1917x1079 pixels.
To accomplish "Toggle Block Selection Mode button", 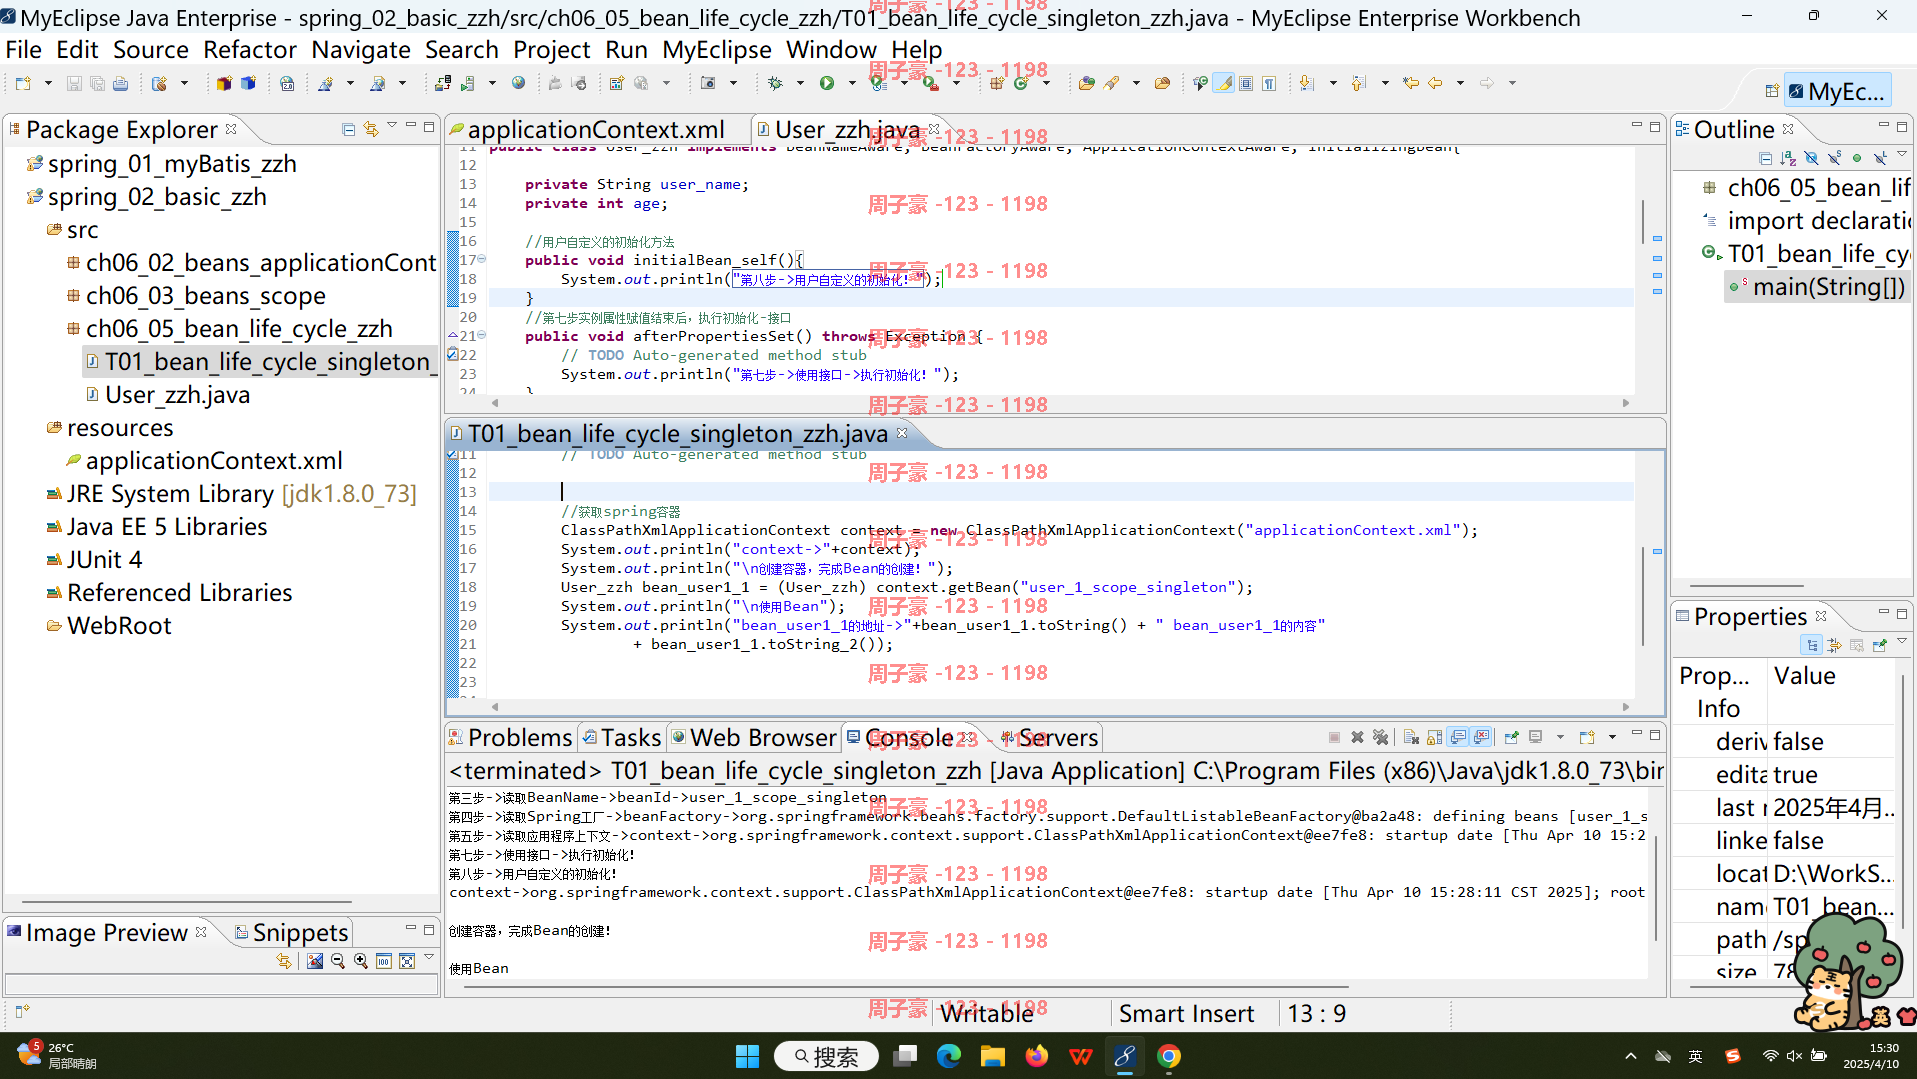I will (x=1246, y=84).
